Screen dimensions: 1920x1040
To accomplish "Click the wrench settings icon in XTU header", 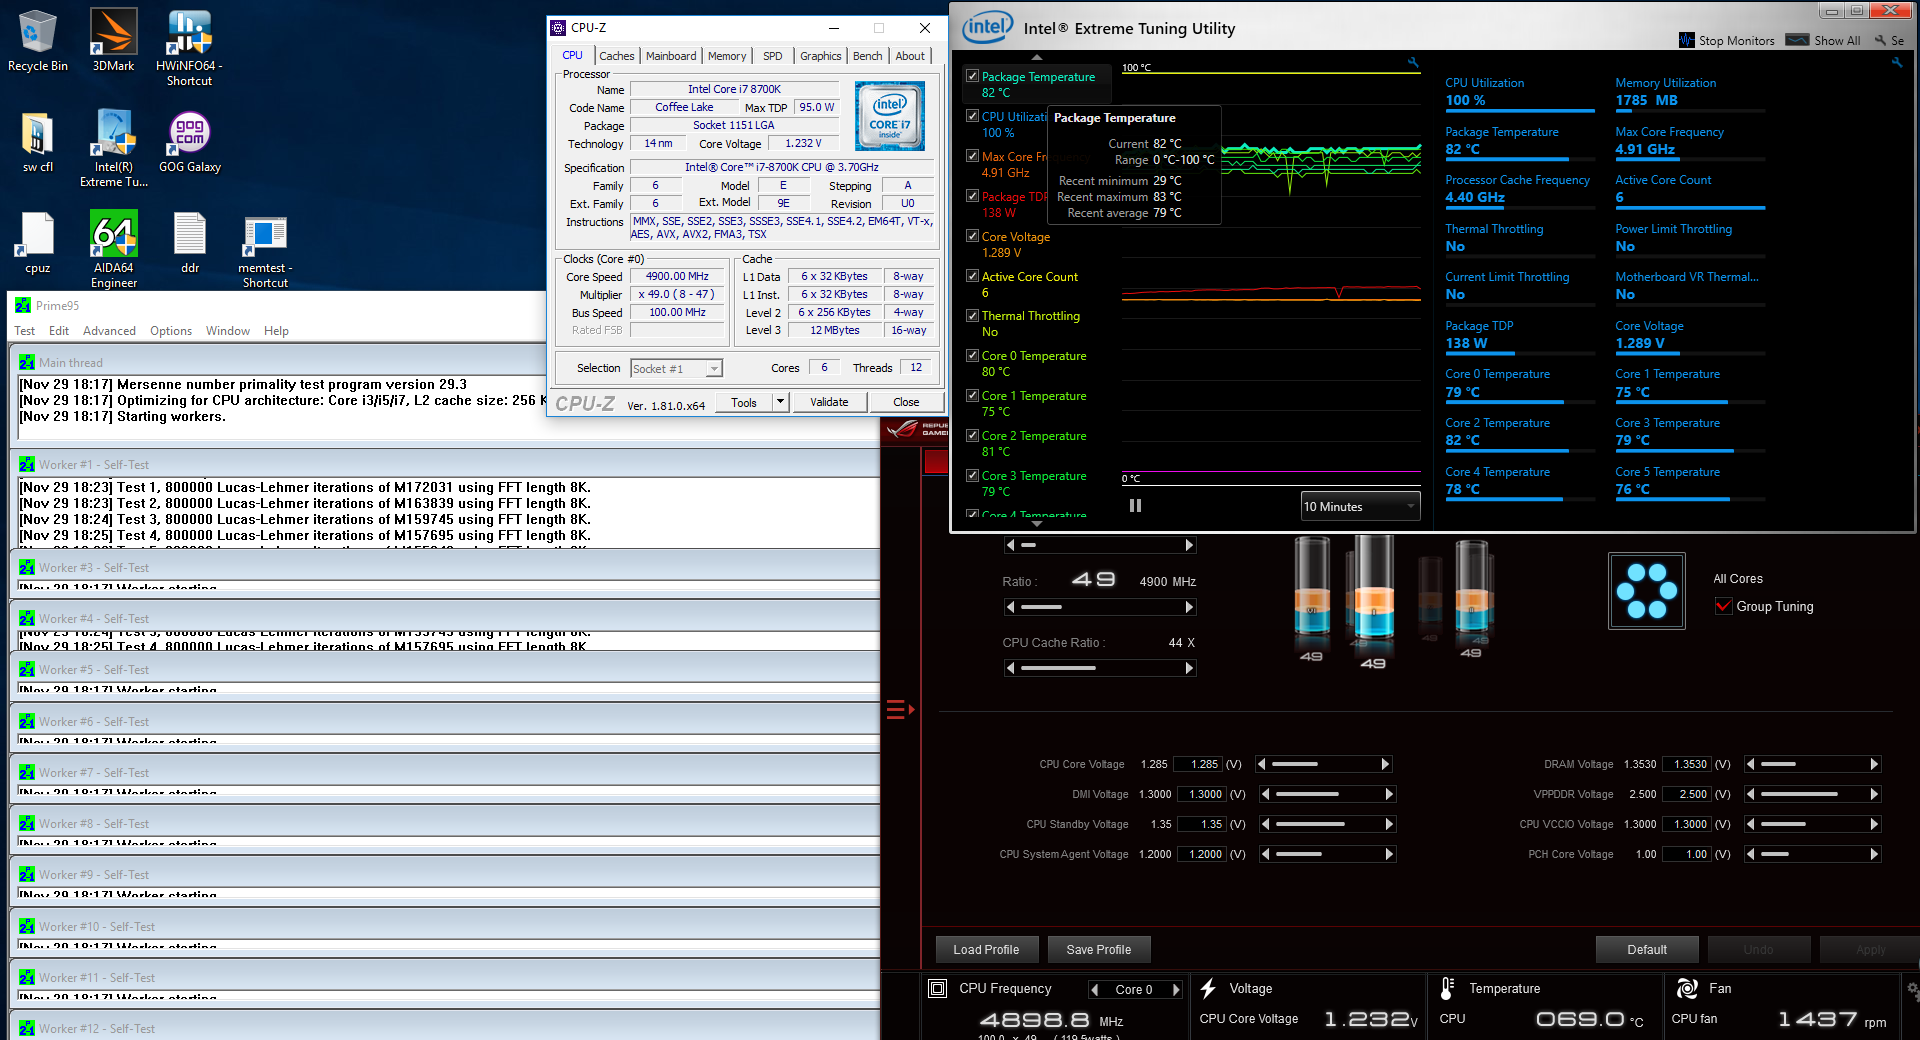I will [x=1880, y=40].
